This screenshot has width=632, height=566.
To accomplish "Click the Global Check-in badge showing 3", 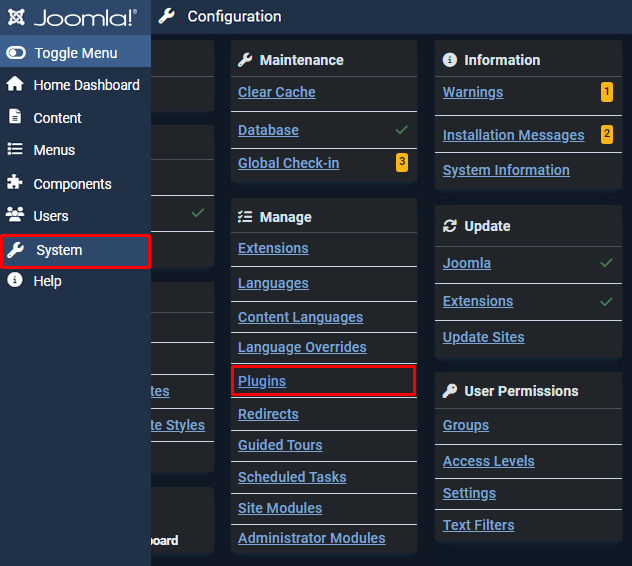I will coord(402,162).
